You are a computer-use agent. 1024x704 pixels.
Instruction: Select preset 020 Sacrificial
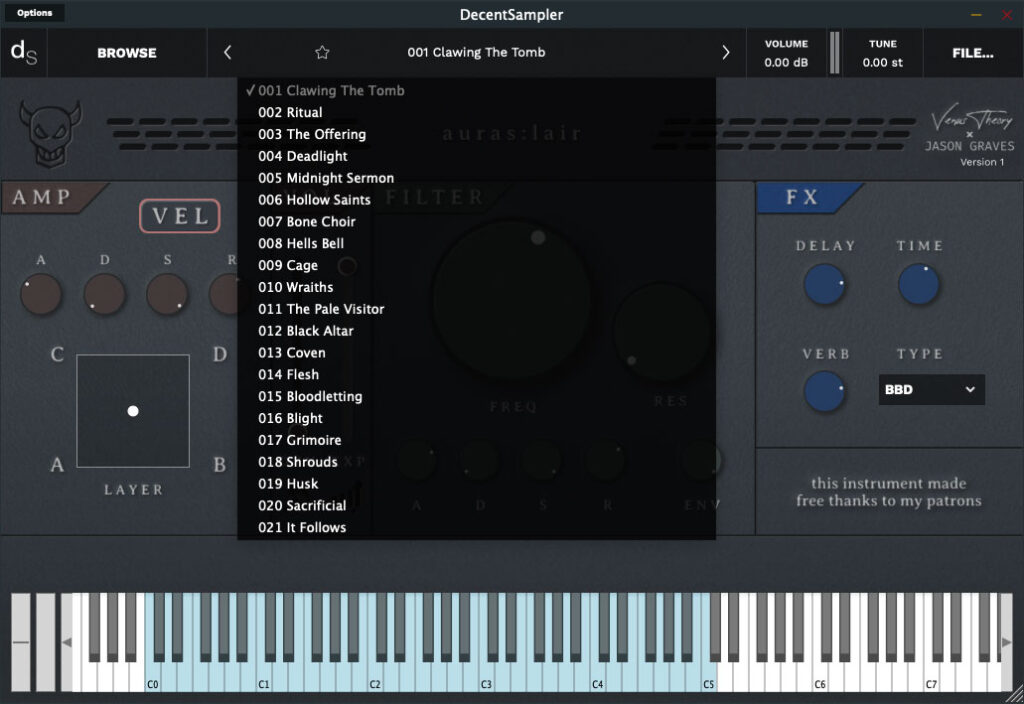(477, 506)
